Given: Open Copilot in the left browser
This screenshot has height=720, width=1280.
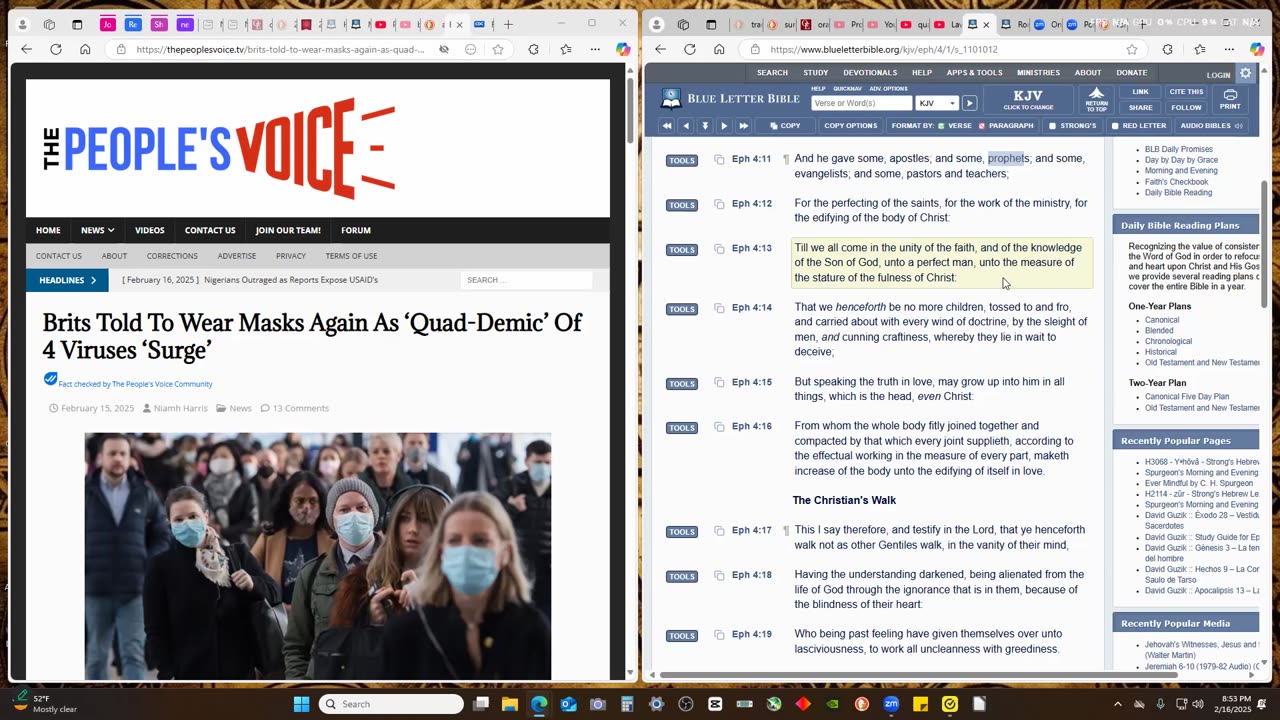Looking at the screenshot, I should pyautogui.click(x=623, y=49).
